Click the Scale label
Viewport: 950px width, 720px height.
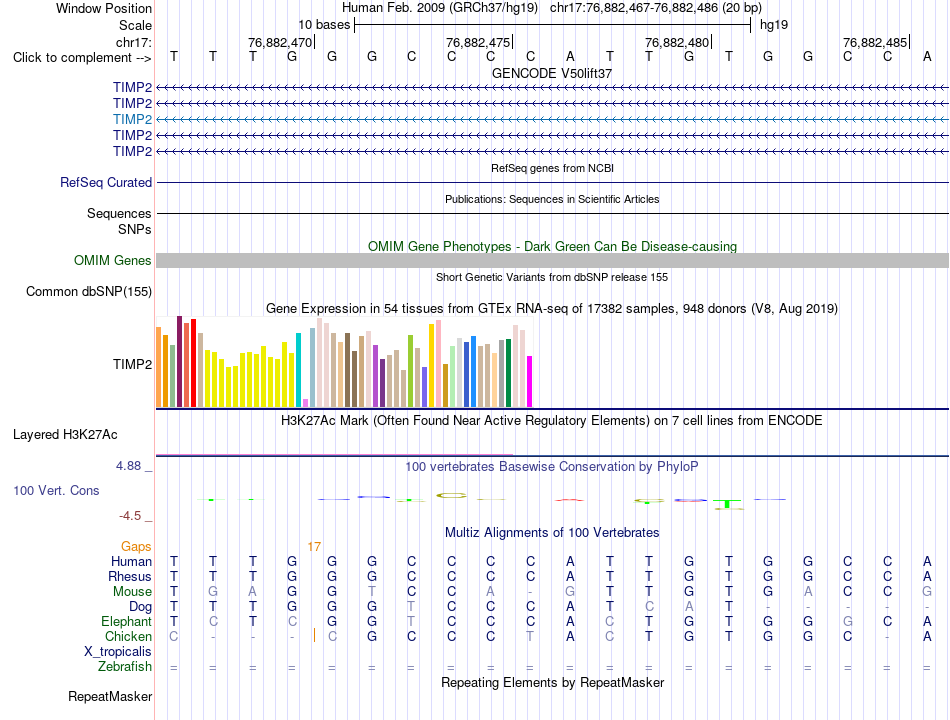[x=135, y=25]
